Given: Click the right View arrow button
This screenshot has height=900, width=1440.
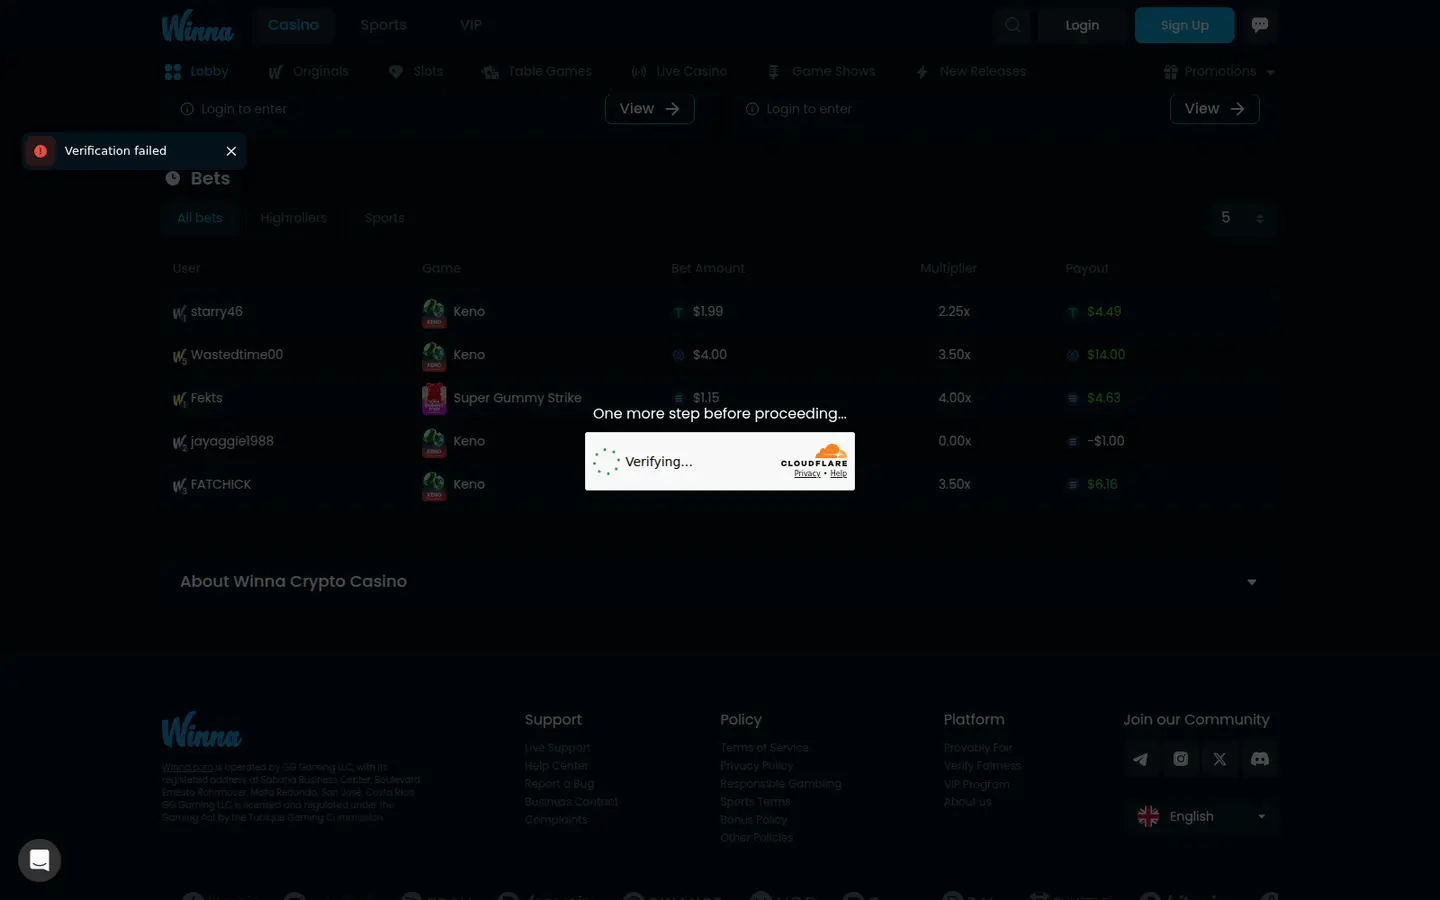Looking at the screenshot, I should 1214,108.
